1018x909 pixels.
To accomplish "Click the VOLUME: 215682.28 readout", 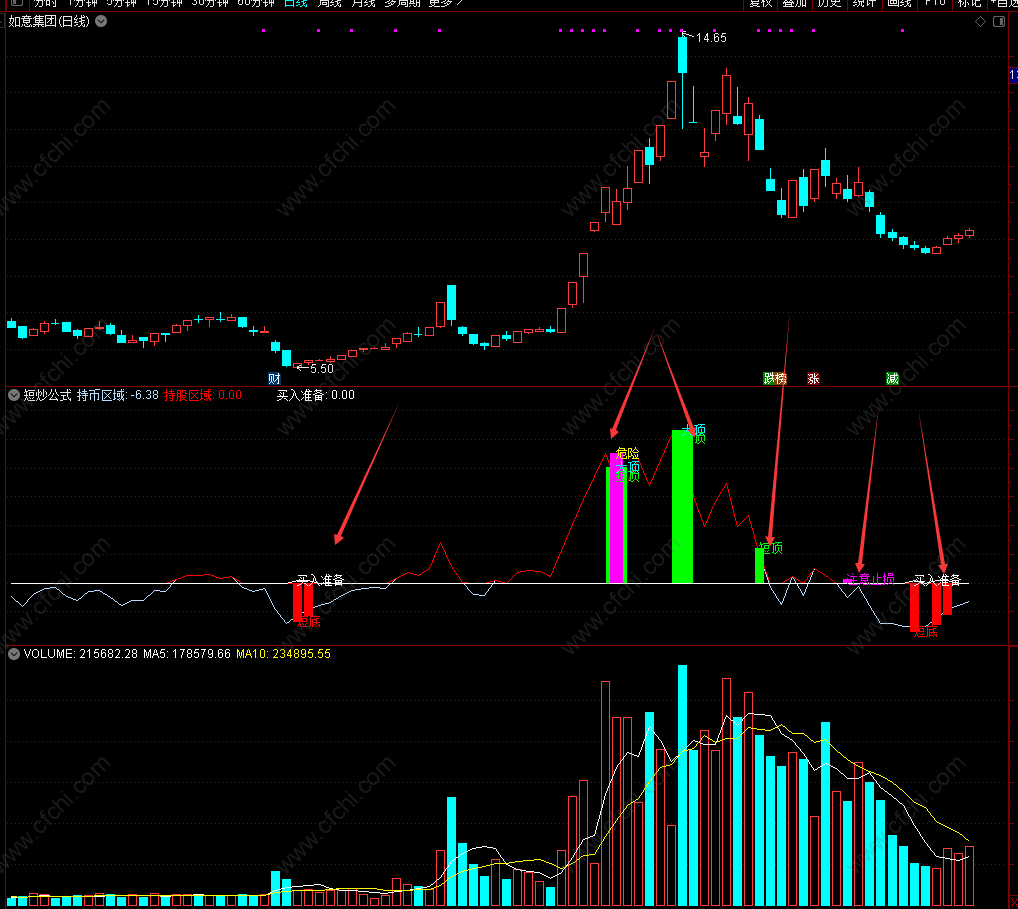I will pyautogui.click(x=81, y=654).
